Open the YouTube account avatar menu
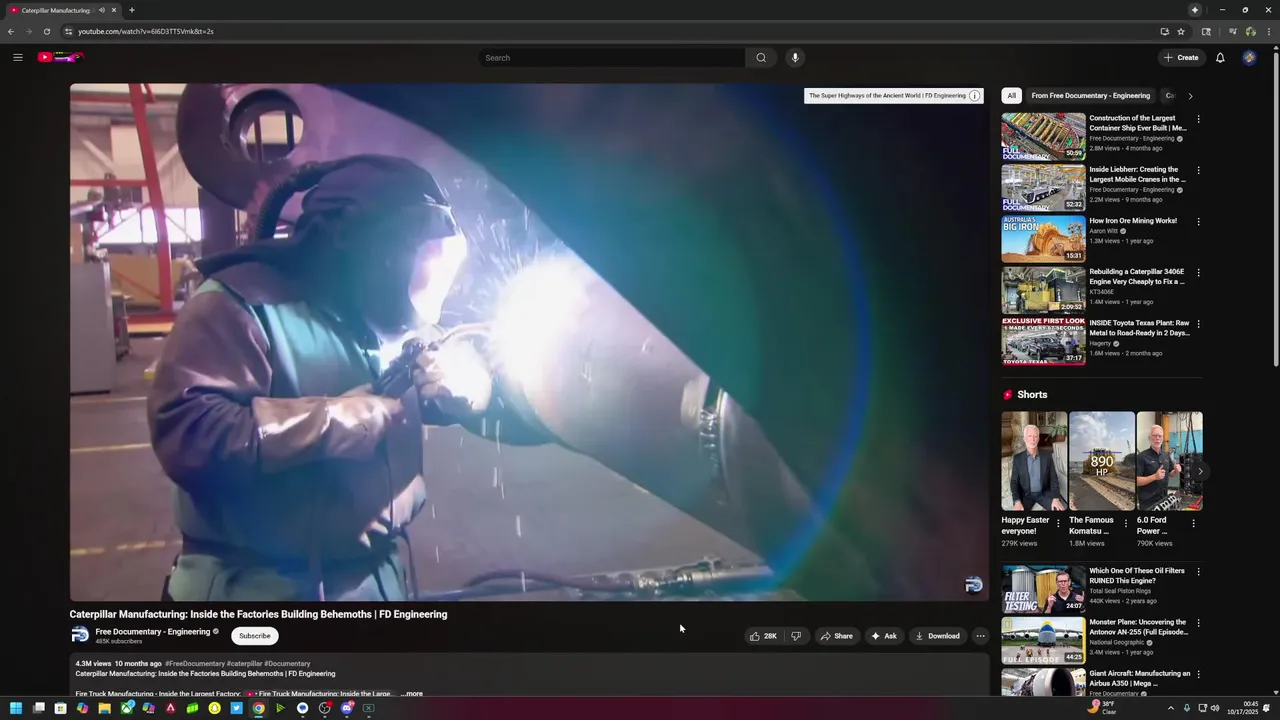This screenshot has width=1280, height=720. coord(1249,58)
